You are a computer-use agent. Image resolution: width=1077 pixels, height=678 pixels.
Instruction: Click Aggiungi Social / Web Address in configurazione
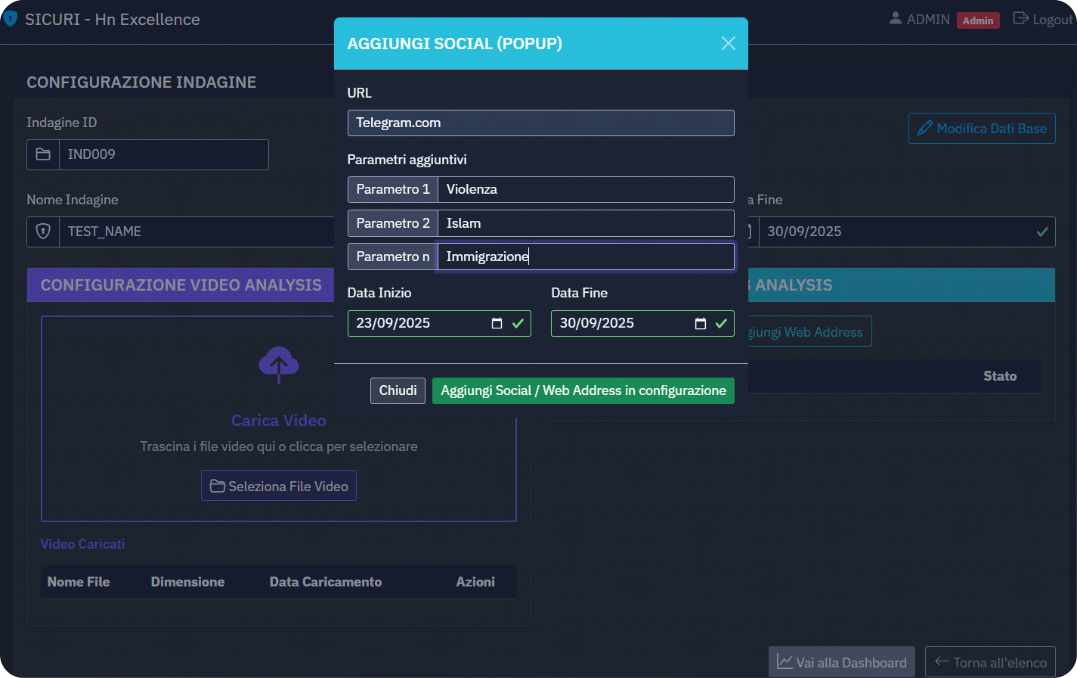583,391
